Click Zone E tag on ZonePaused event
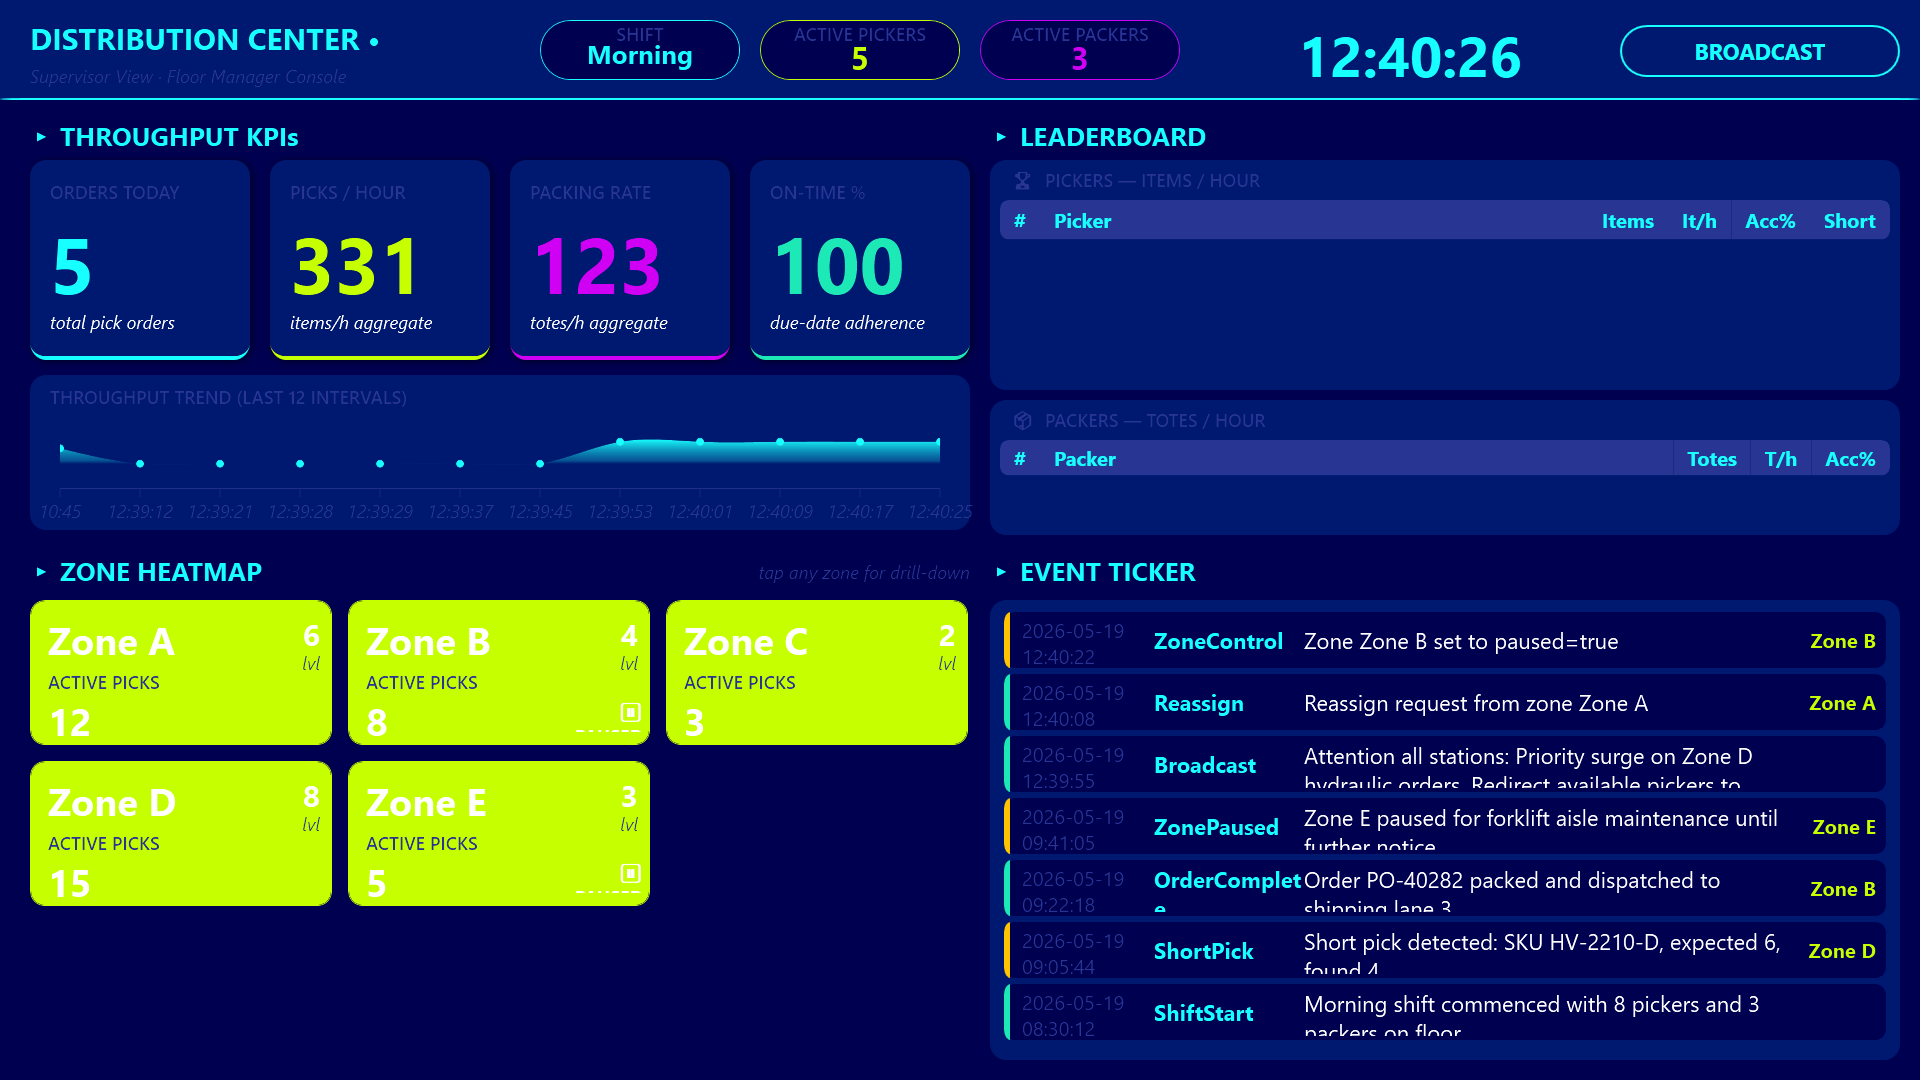This screenshot has width=1920, height=1080. point(1844,827)
